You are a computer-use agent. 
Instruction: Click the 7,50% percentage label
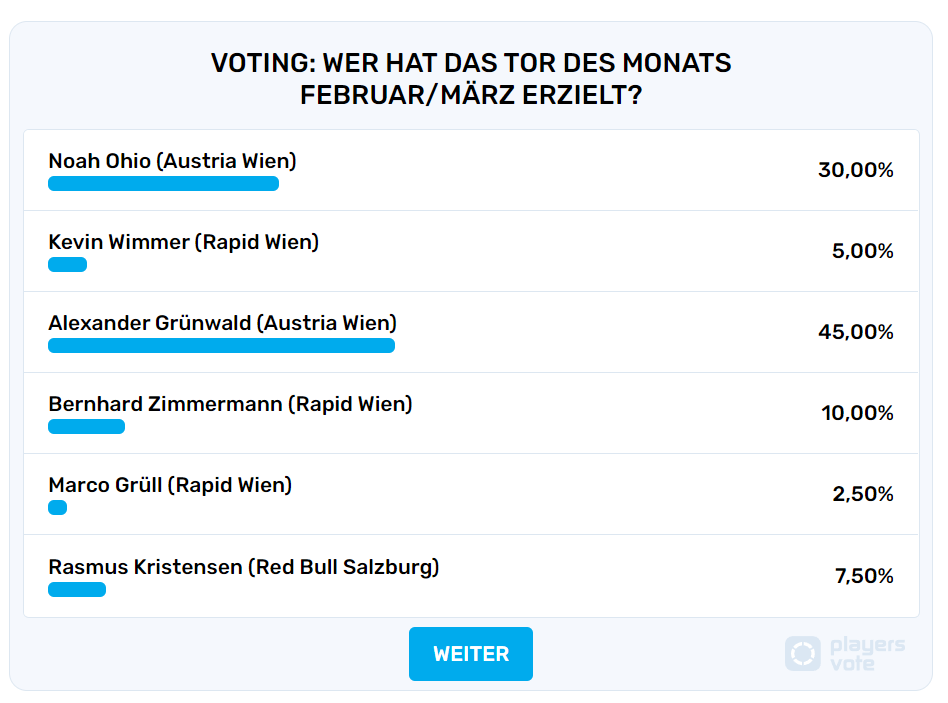pyautogui.click(x=864, y=575)
